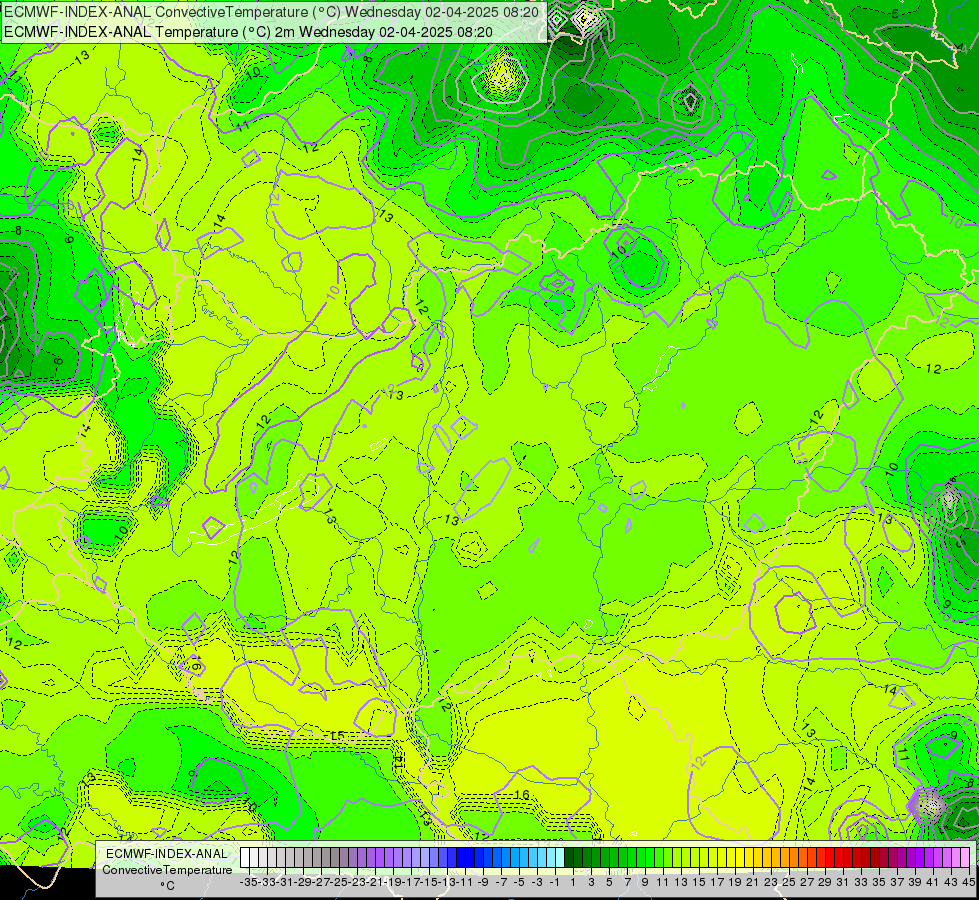Click the -35 legend scale label
Viewport: 979px width, 900px height.
tap(248, 882)
